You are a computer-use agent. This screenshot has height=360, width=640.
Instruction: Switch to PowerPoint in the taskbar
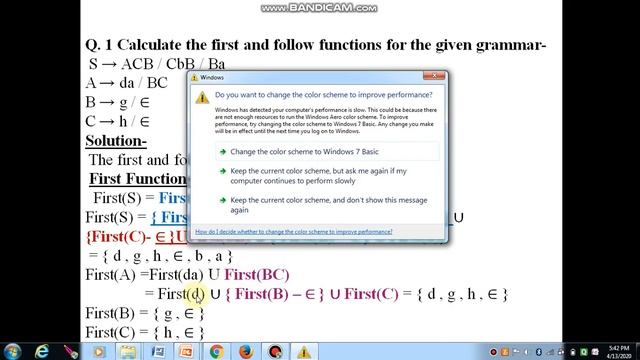click(x=187, y=352)
